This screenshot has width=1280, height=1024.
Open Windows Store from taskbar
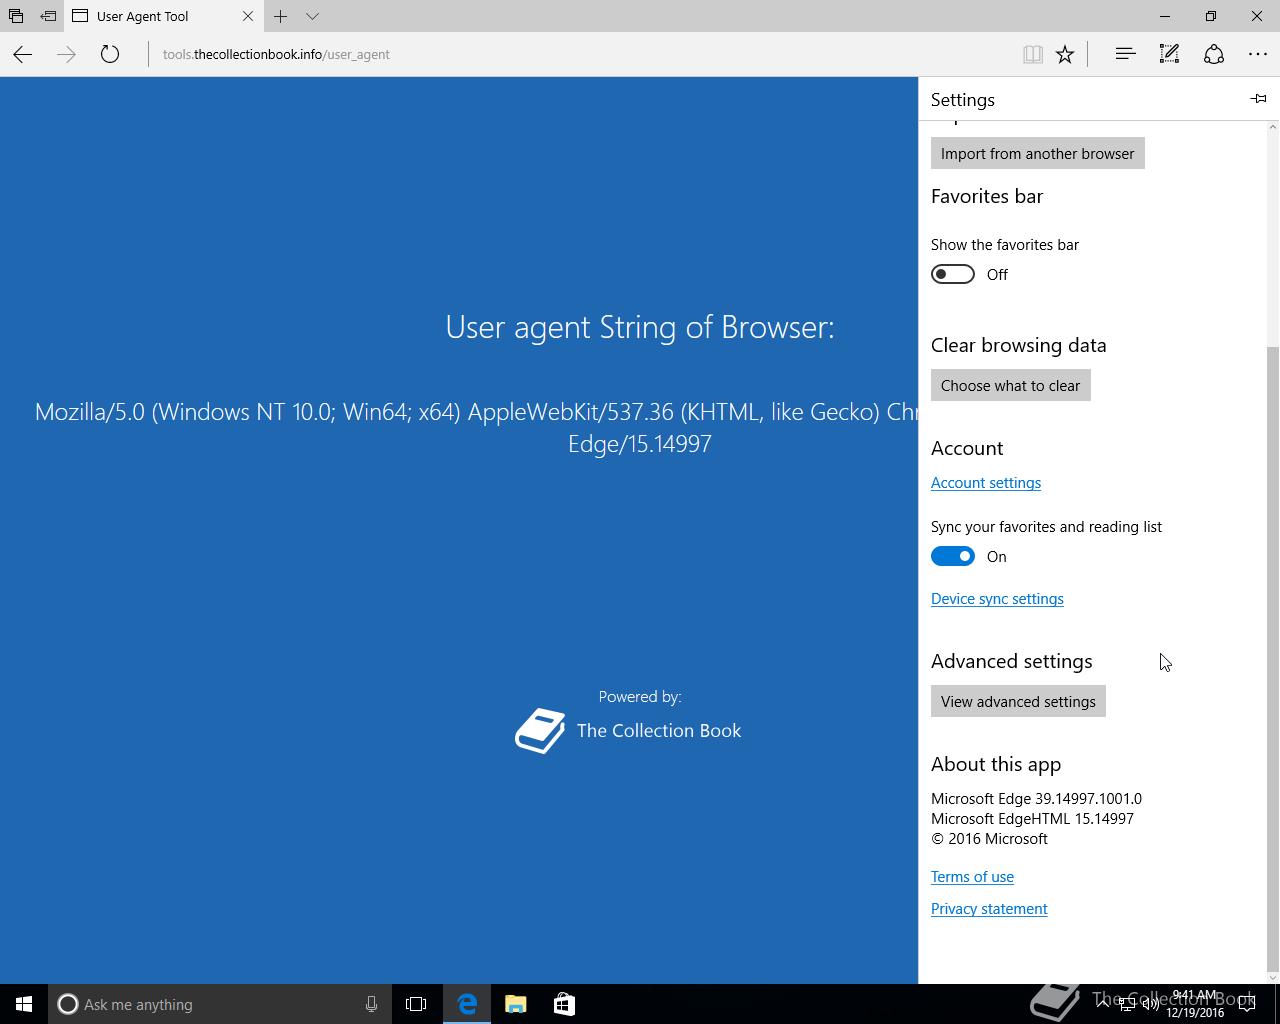pyautogui.click(x=564, y=1004)
